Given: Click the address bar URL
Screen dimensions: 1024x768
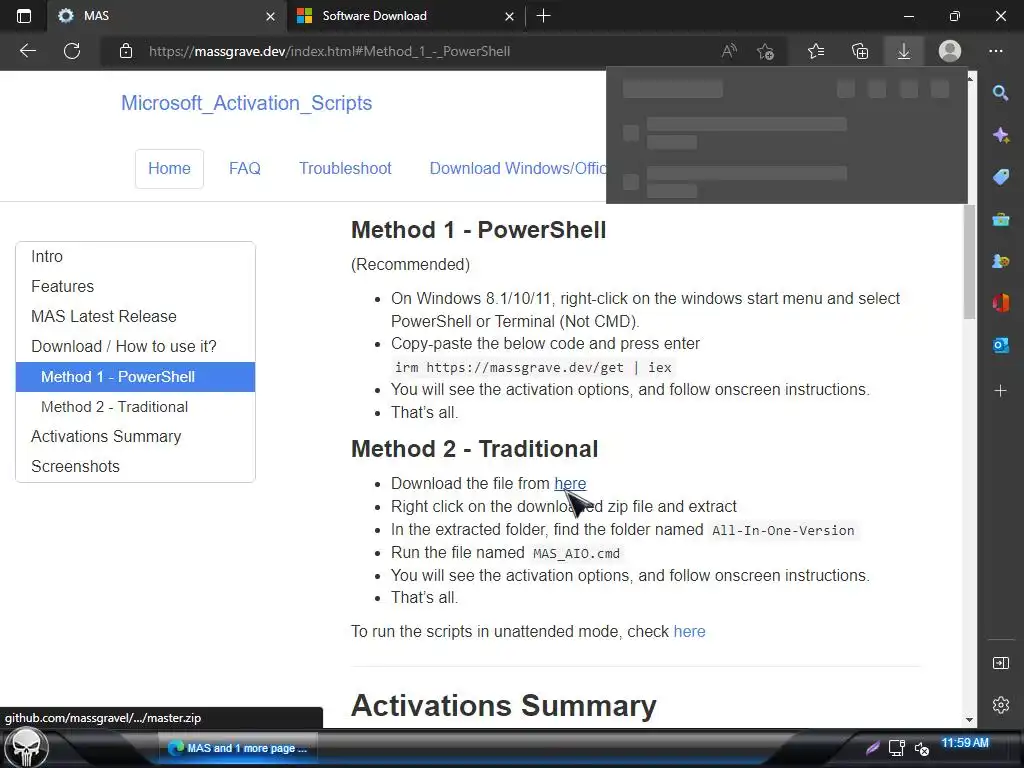Looking at the screenshot, I should coord(329,51).
